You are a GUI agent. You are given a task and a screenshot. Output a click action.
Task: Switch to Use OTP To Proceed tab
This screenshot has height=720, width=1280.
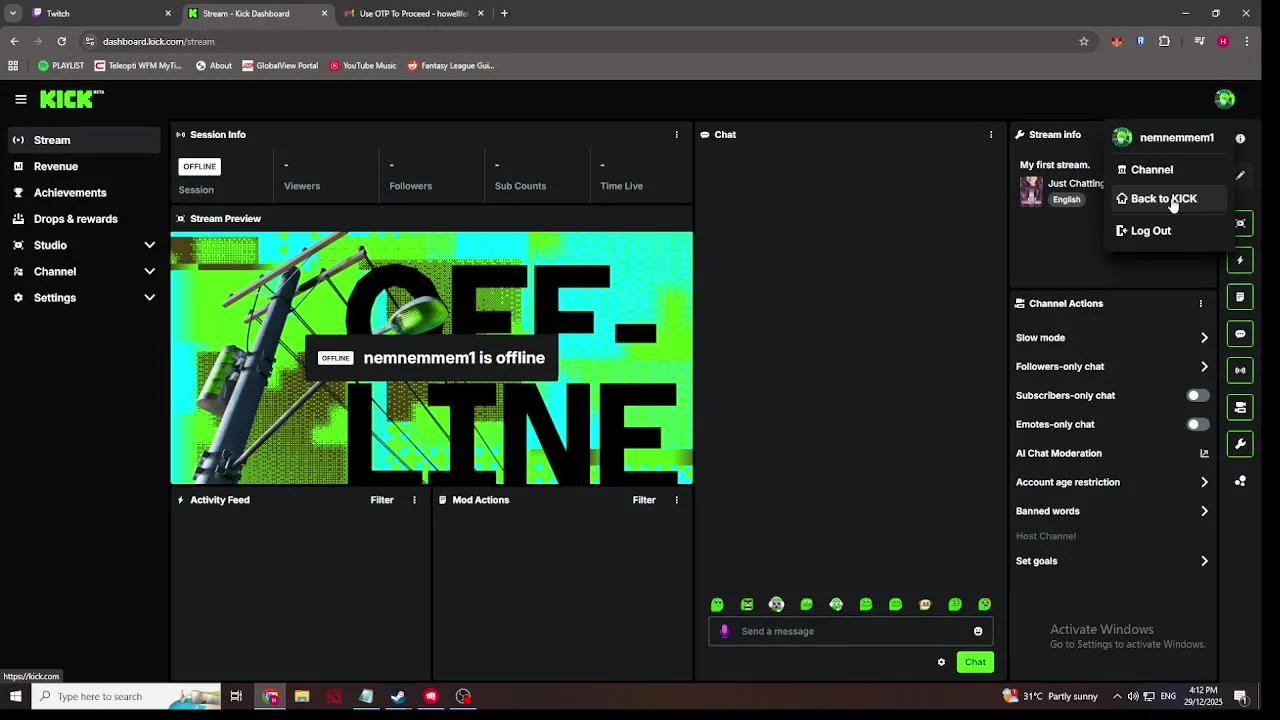(414, 14)
